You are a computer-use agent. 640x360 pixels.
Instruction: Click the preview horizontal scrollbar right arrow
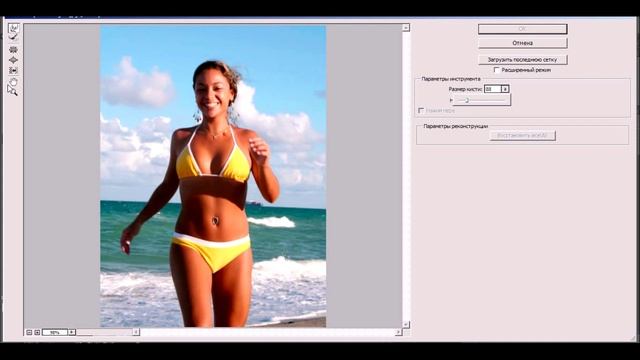pyautogui.click(x=398, y=332)
